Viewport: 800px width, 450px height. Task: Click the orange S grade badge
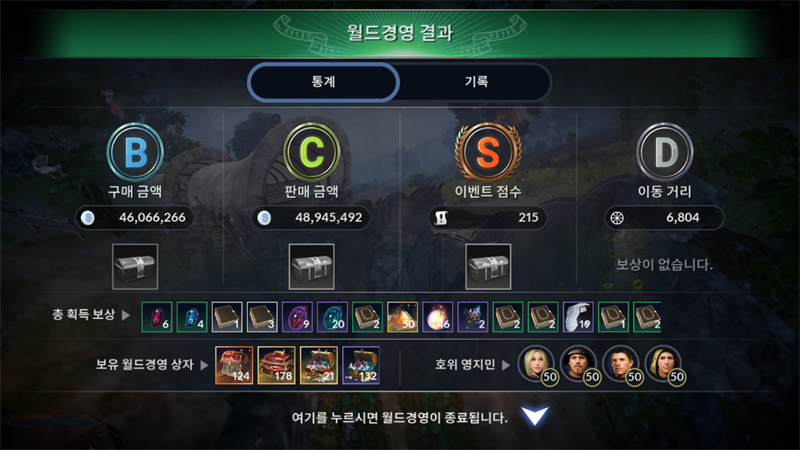click(x=488, y=152)
